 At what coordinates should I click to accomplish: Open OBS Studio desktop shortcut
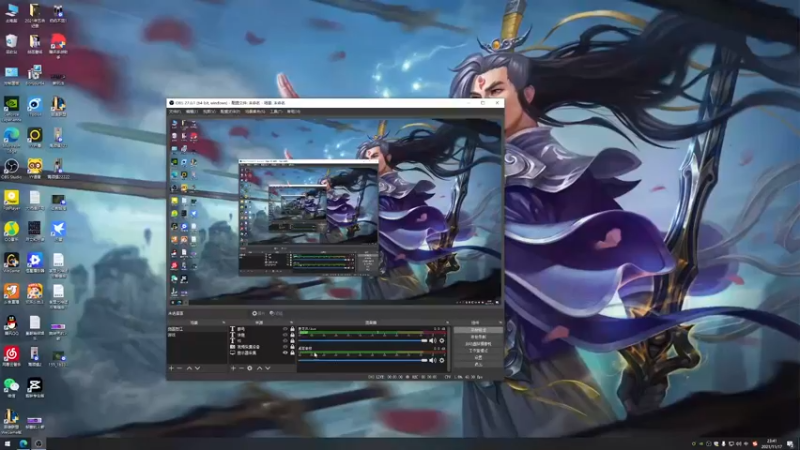click(11, 168)
